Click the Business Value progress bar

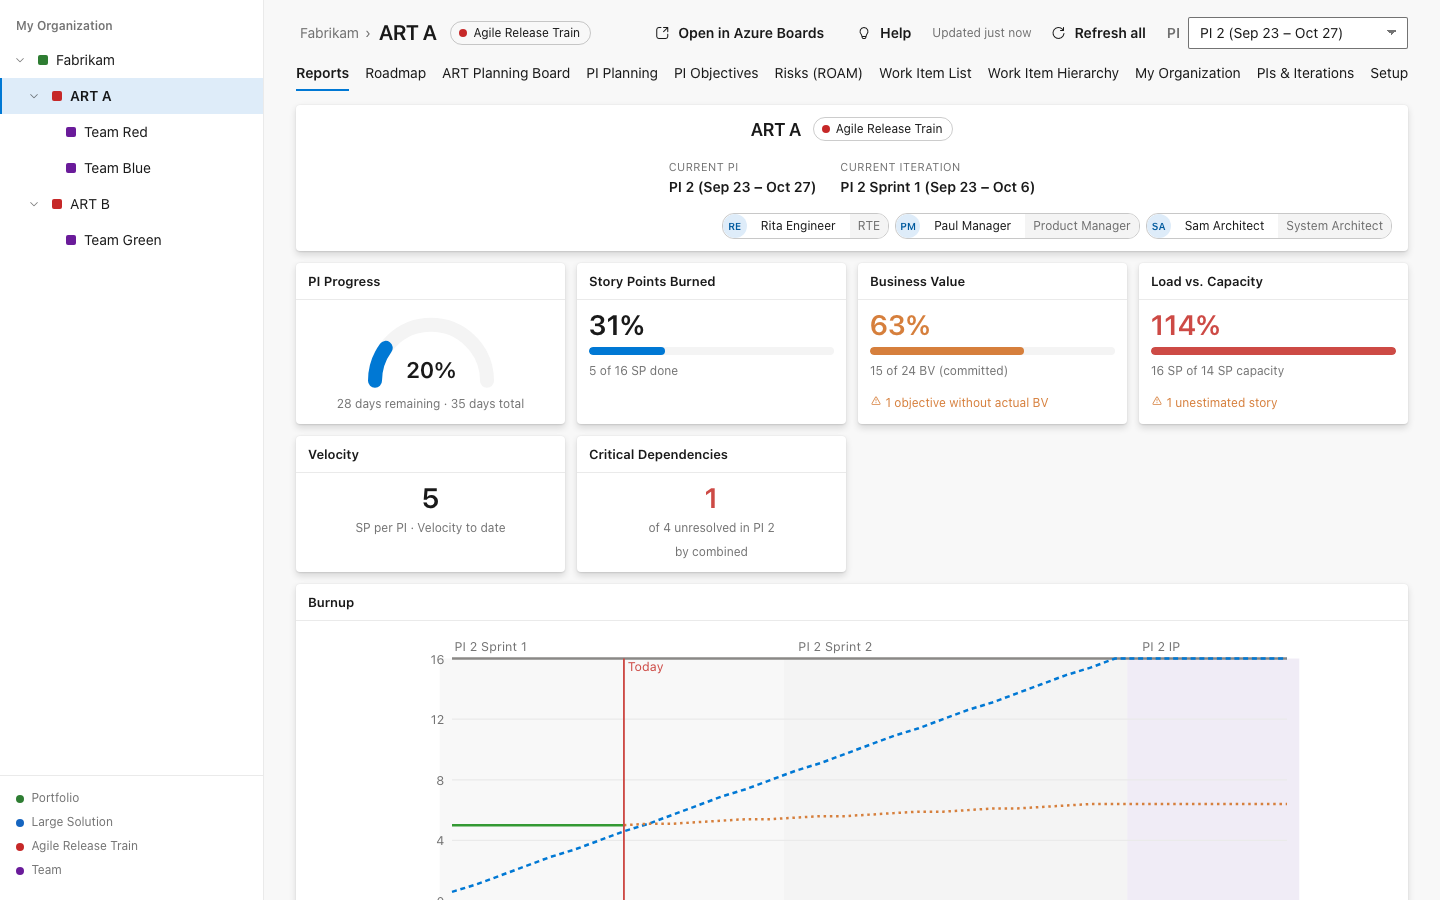[992, 351]
